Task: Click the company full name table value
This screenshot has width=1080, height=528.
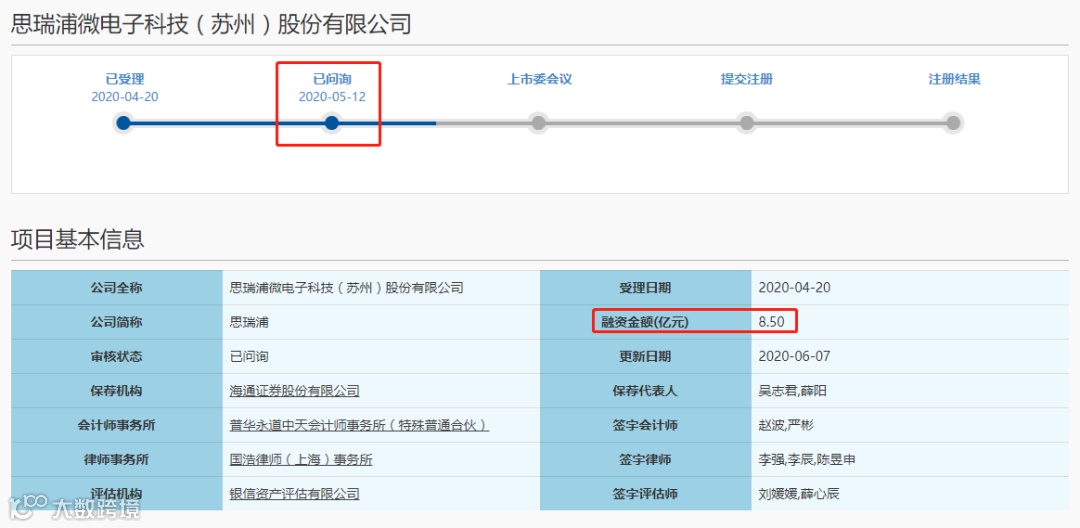Action: 346,288
